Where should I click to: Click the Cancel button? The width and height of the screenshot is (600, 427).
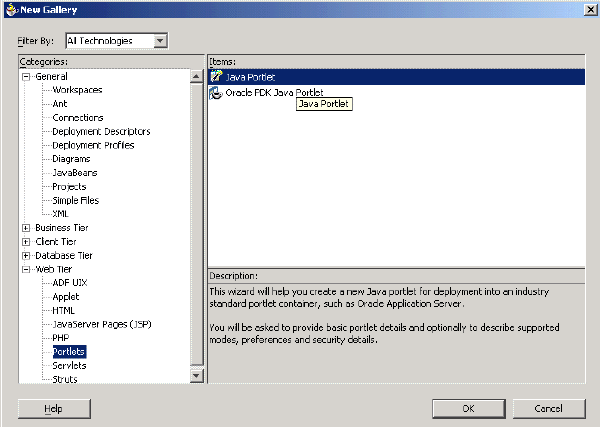click(549, 409)
